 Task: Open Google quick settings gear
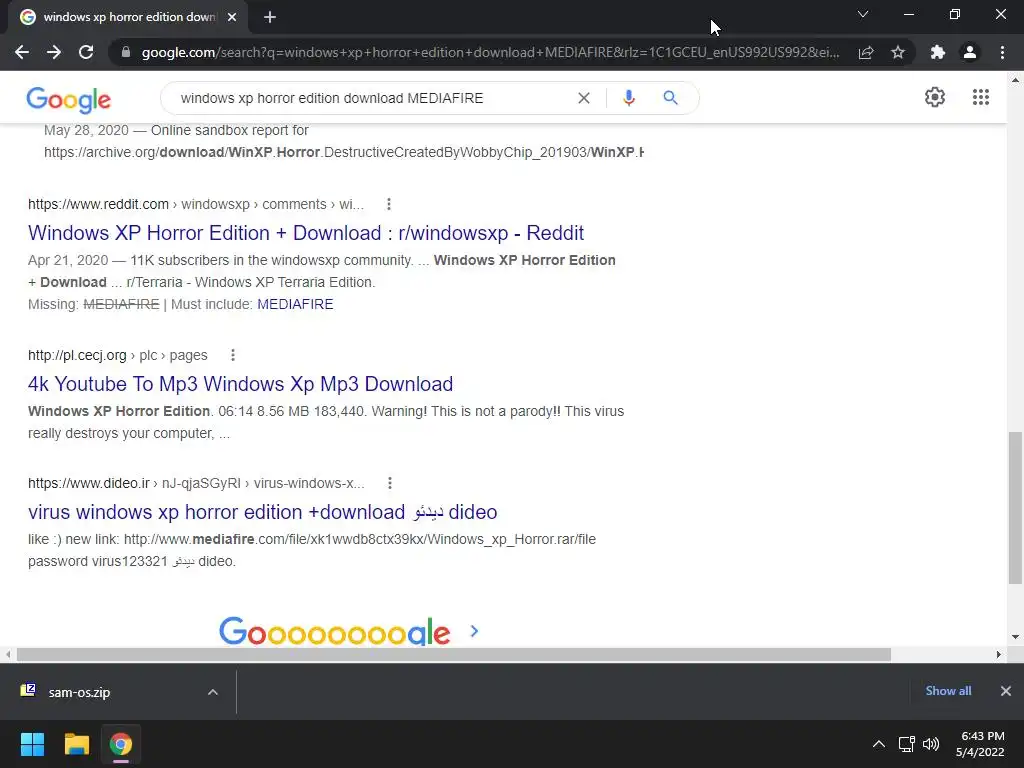tap(935, 97)
